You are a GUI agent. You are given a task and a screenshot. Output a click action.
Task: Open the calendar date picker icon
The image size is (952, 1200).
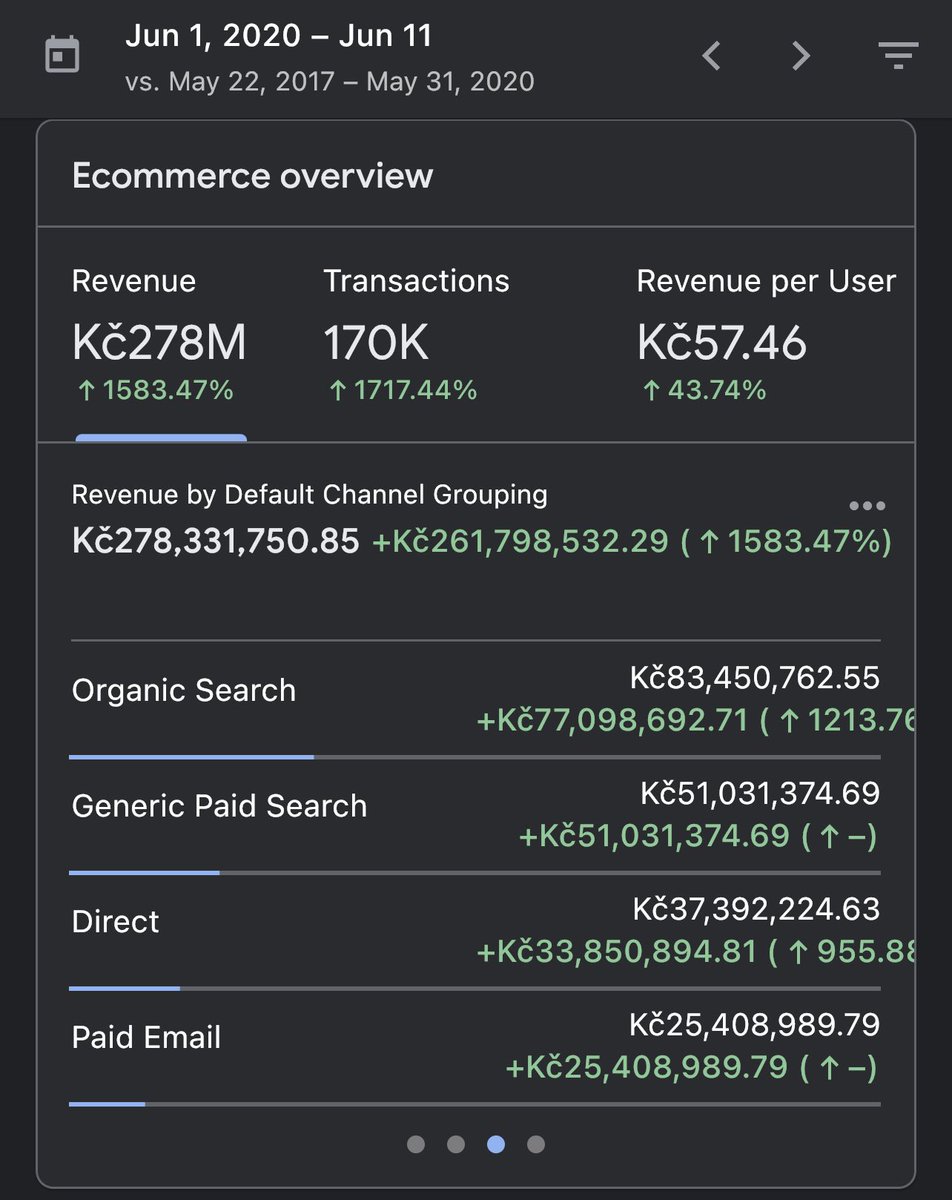(x=63, y=55)
